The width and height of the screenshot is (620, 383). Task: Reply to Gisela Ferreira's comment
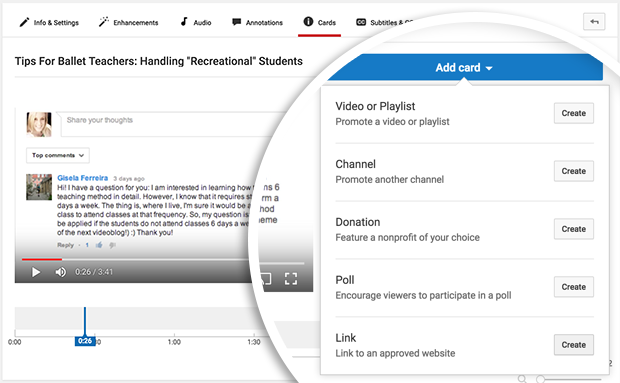point(65,245)
